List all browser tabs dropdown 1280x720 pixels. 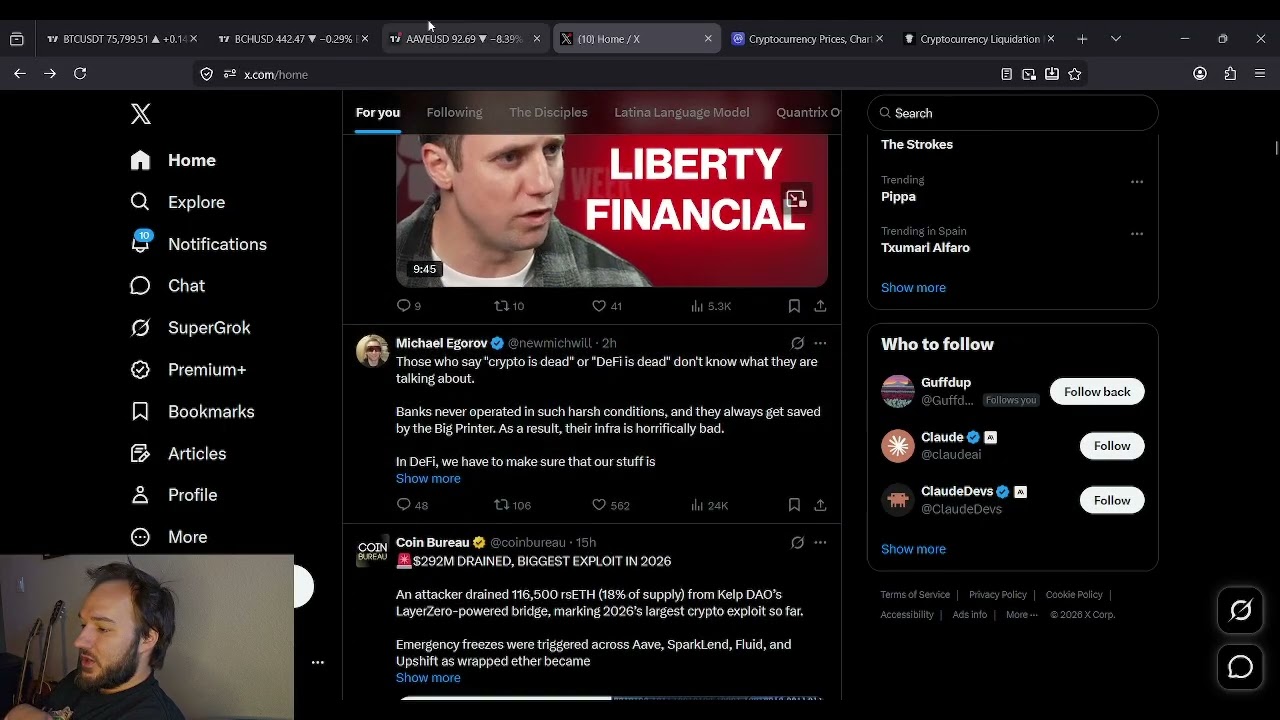click(1116, 39)
